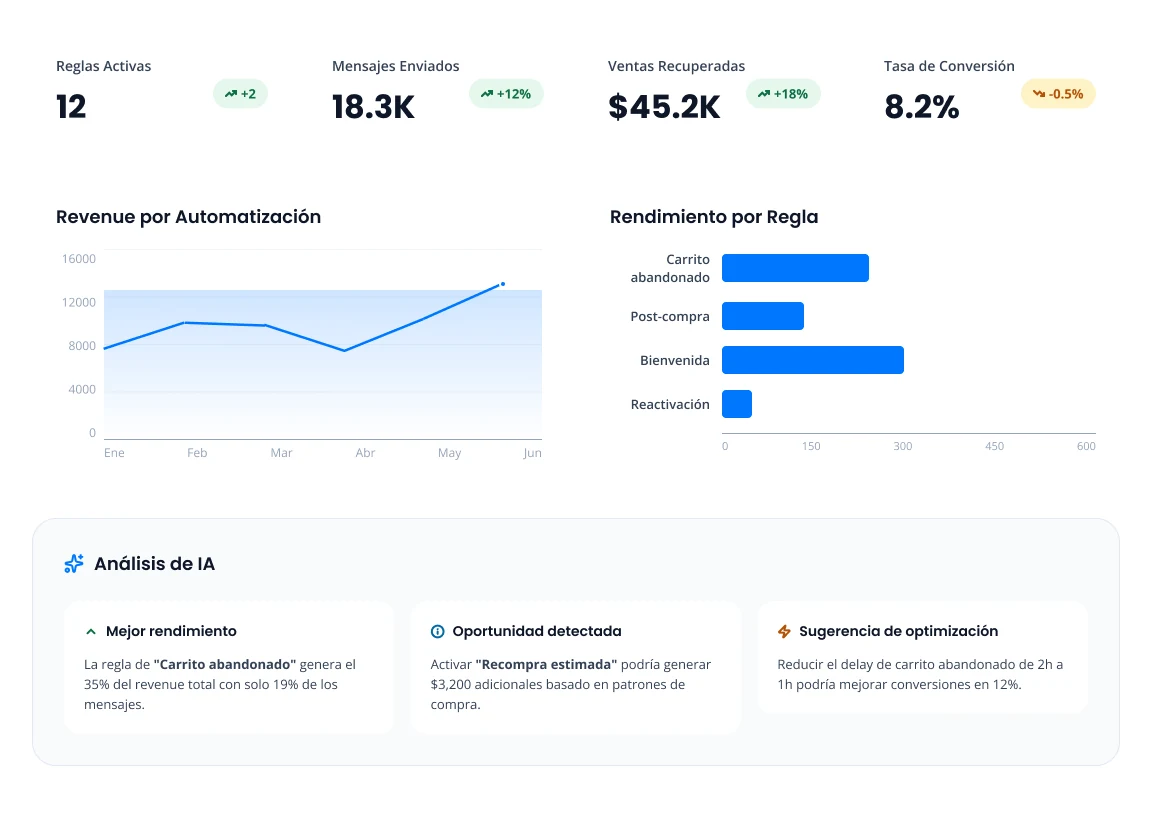This screenshot has height=813, width=1152.
Task: Click the 600 tick label on bar chart axis
Action: pyautogui.click(x=1086, y=447)
